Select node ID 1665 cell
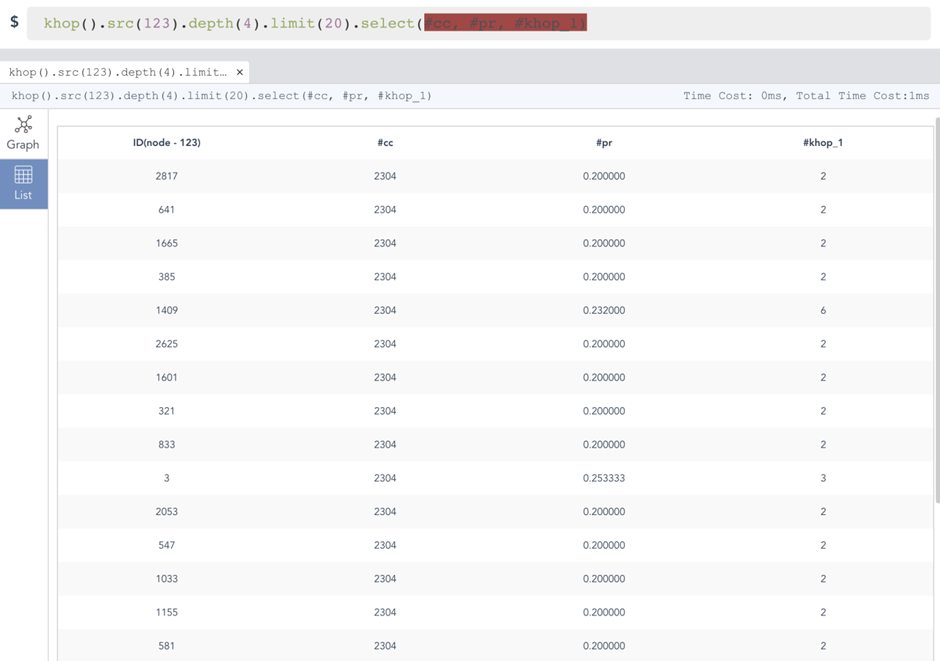Viewport: 940px width, 661px height. 167,243
